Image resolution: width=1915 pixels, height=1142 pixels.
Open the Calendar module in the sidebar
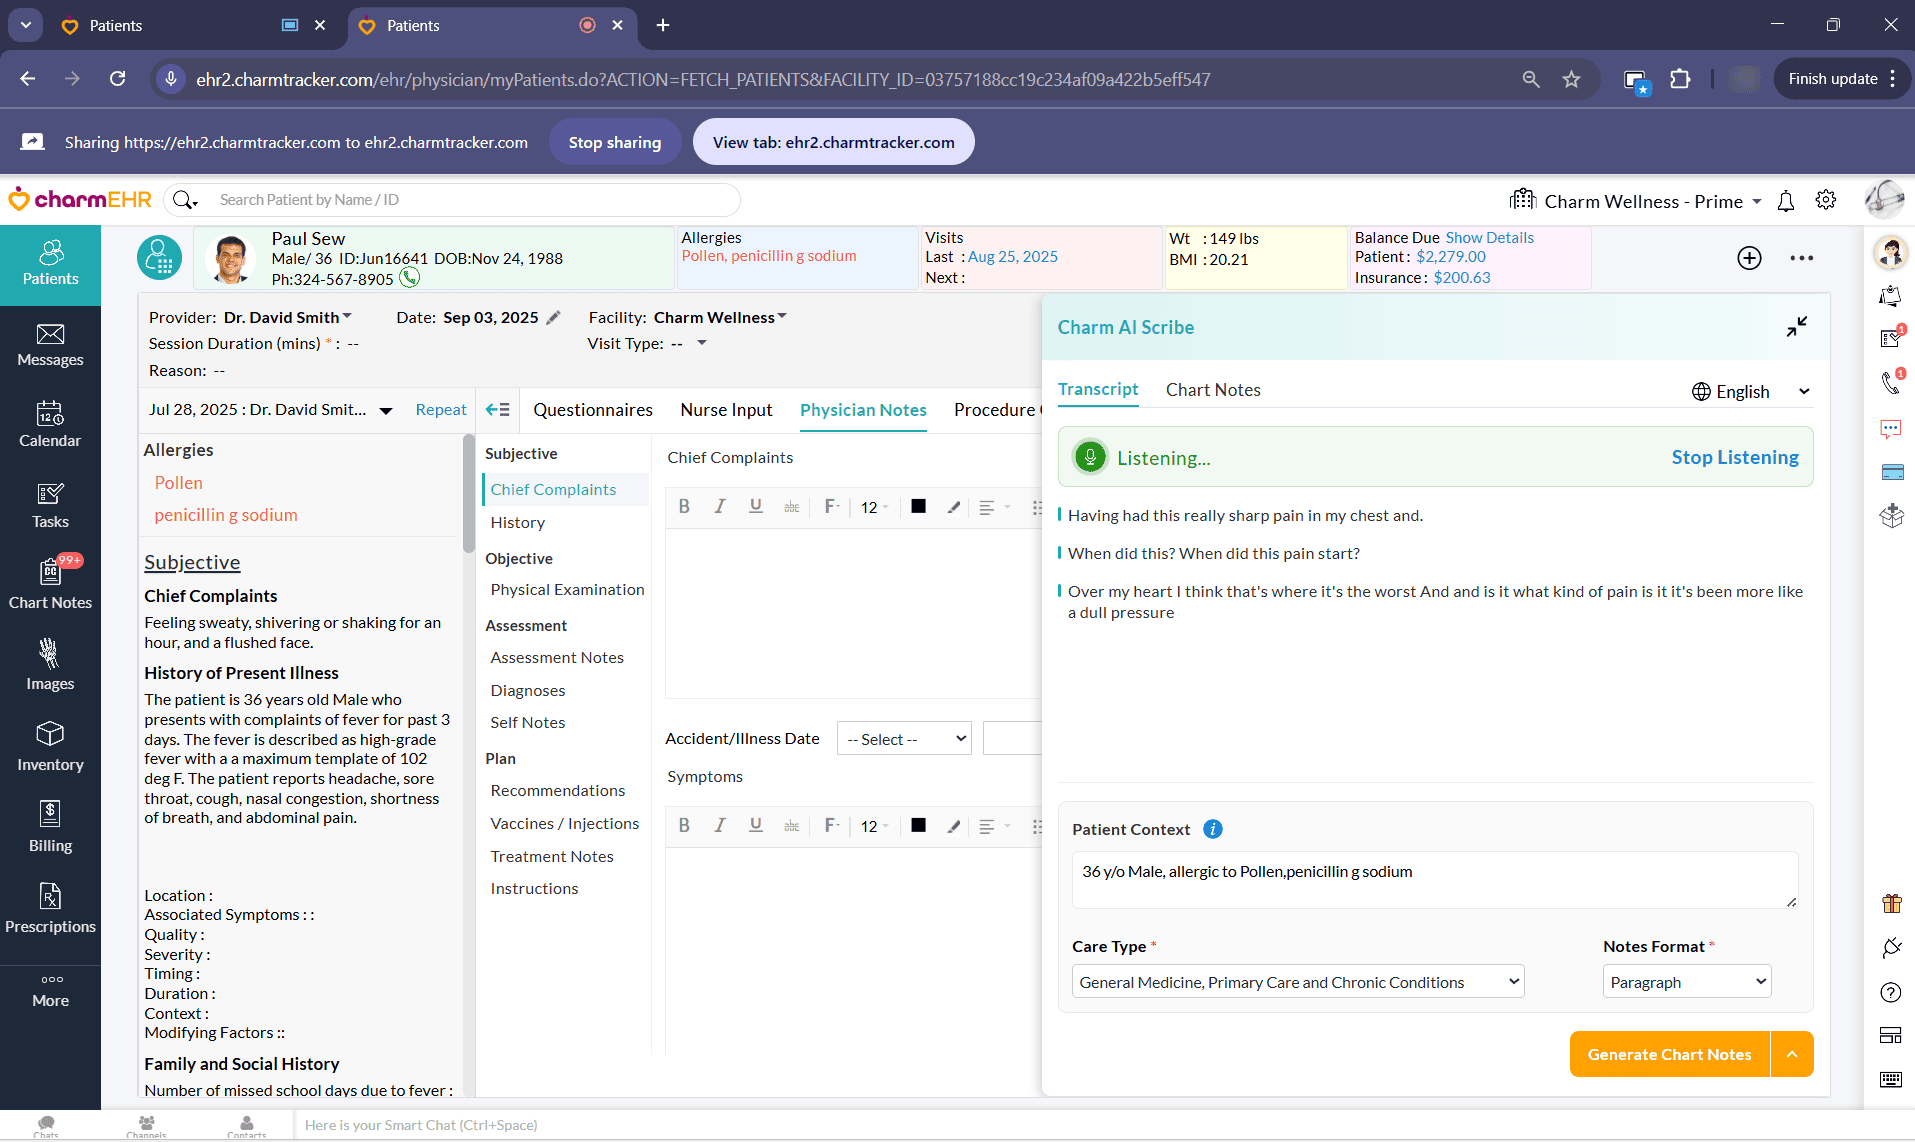point(50,426)
